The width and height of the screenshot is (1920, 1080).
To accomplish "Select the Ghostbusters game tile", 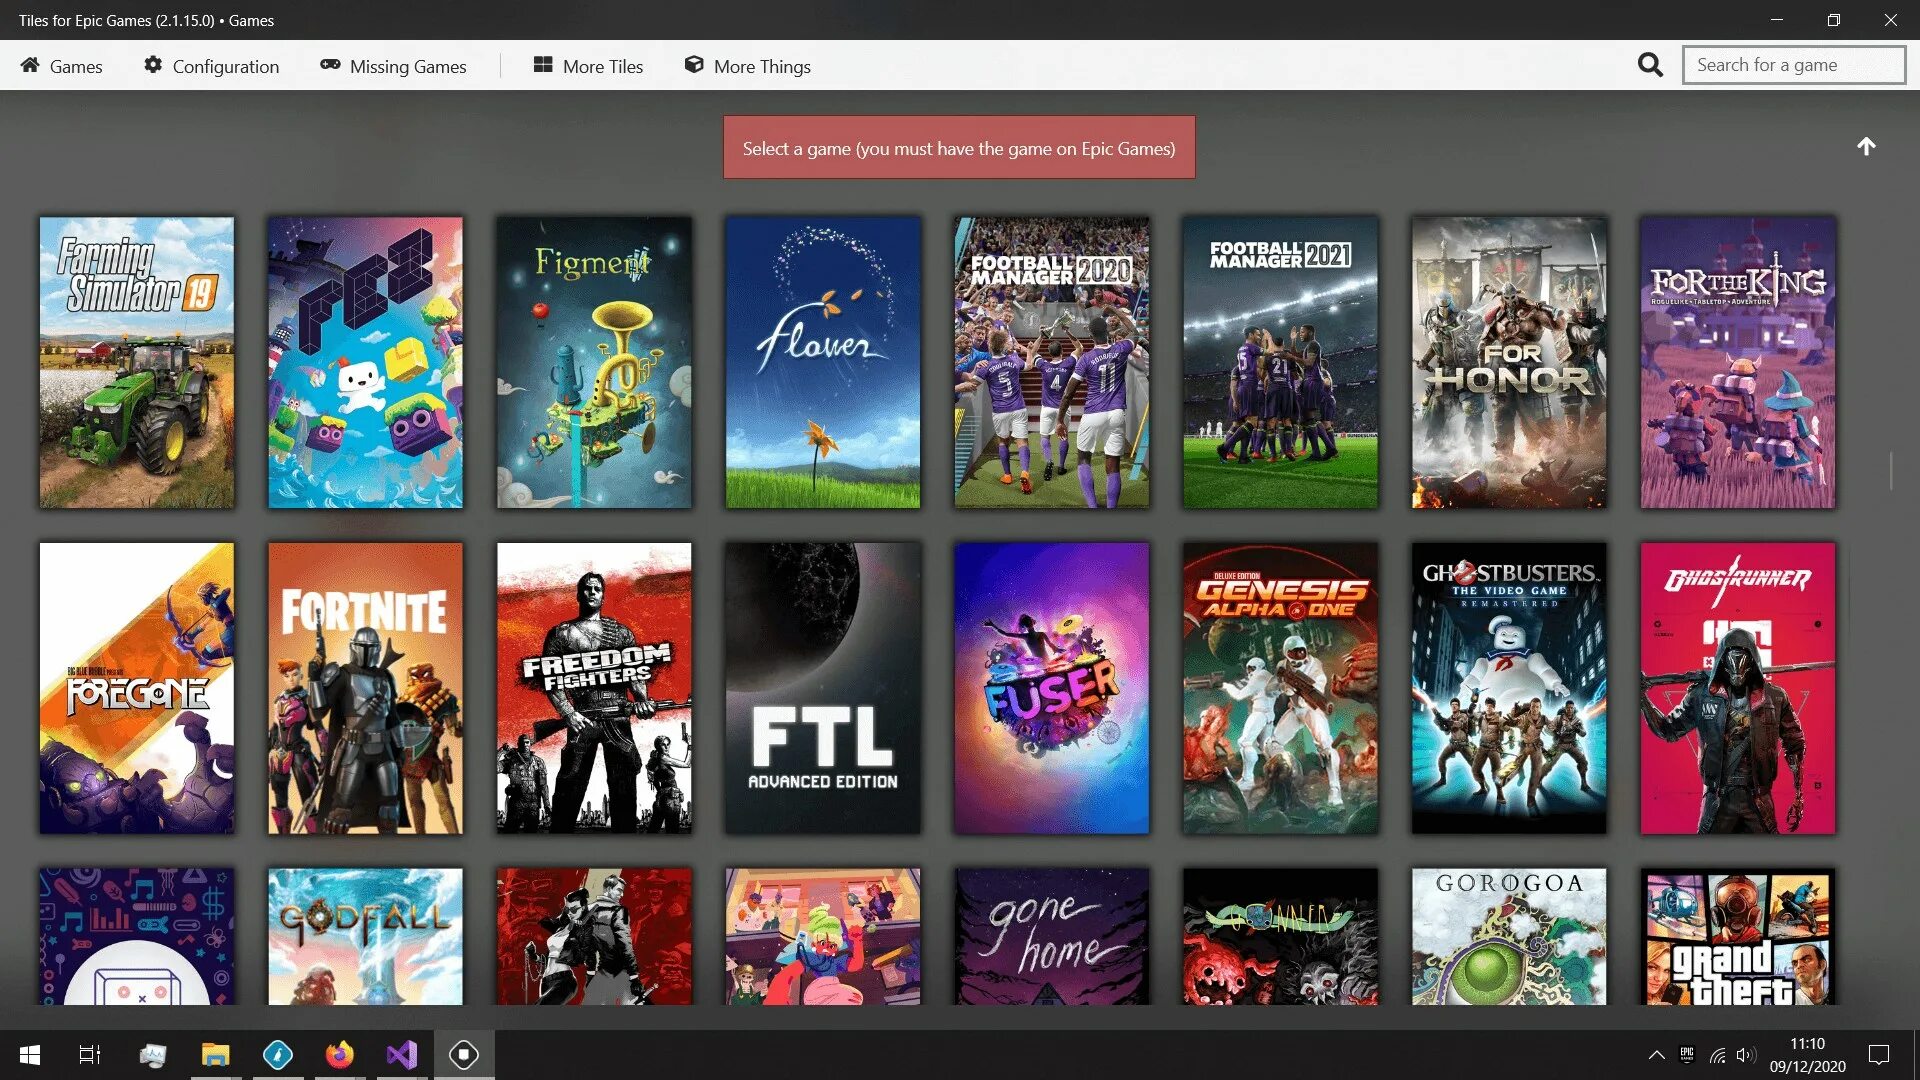I will 1509,687.
